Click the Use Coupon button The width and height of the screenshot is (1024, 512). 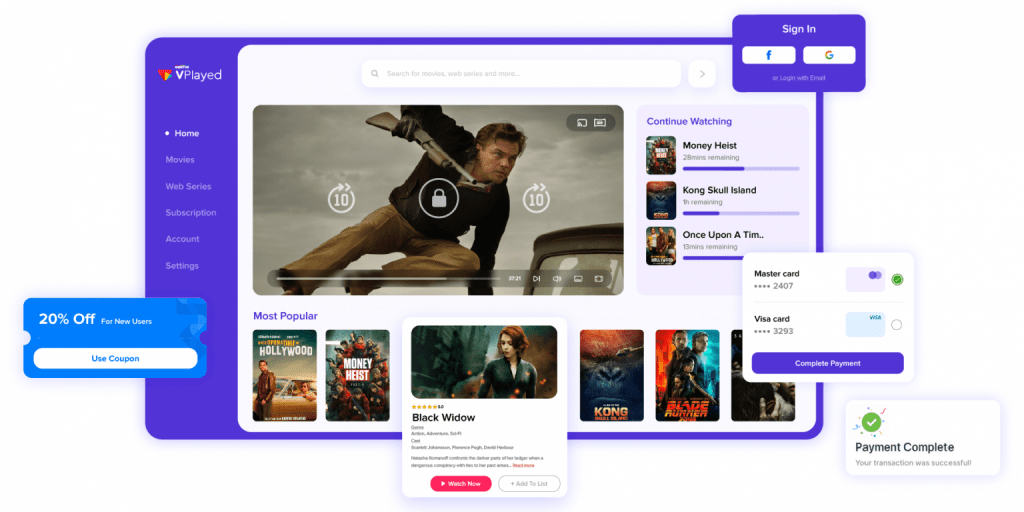click(x=115, y=359)
